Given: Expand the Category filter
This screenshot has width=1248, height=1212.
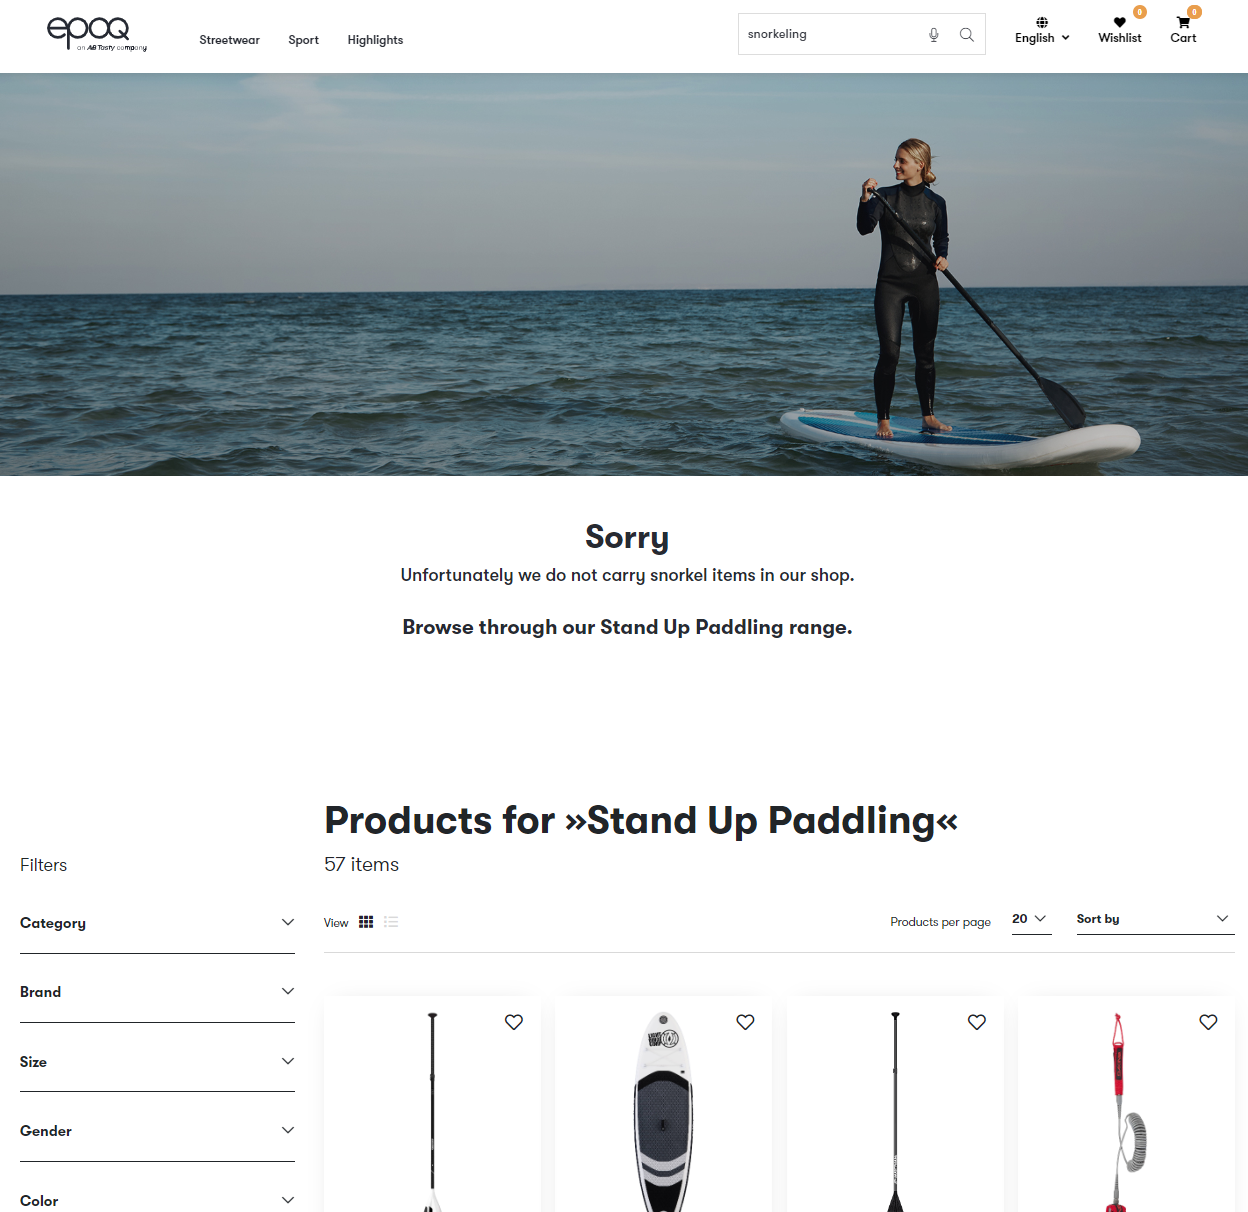Looking at the screenshot, I should click(x=157, y=923).
